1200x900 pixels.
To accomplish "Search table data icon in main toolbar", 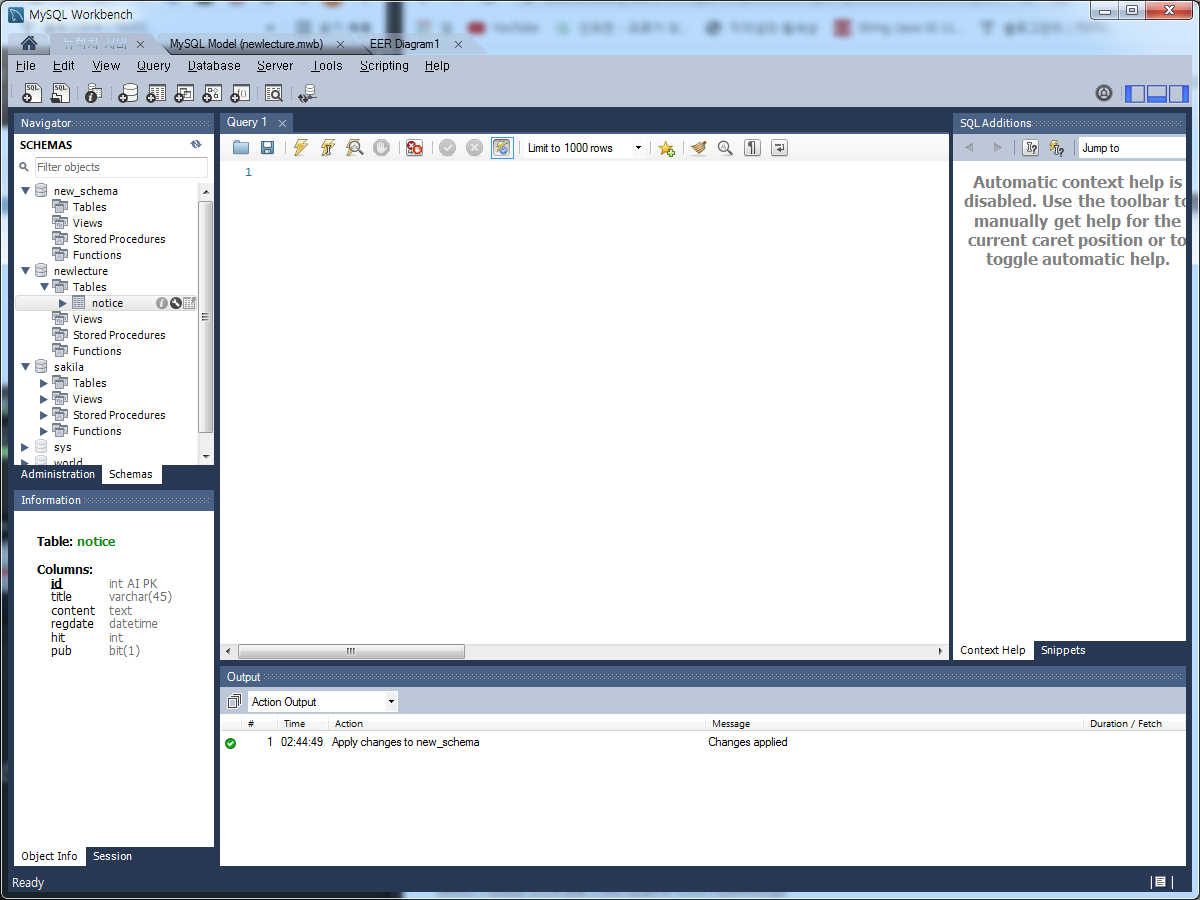I will click(274, 93).
